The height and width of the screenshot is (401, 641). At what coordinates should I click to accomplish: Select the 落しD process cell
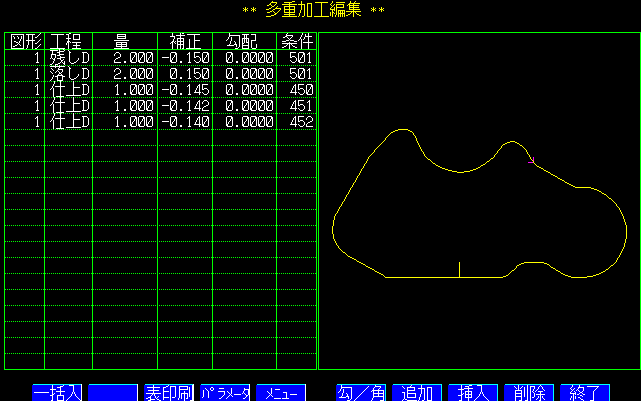(69, 74)
